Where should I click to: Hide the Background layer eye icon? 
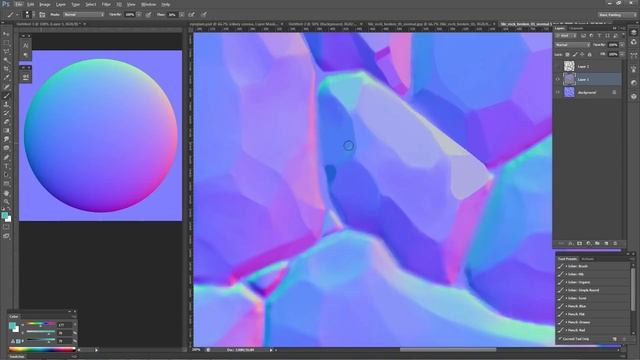(558, 92)
